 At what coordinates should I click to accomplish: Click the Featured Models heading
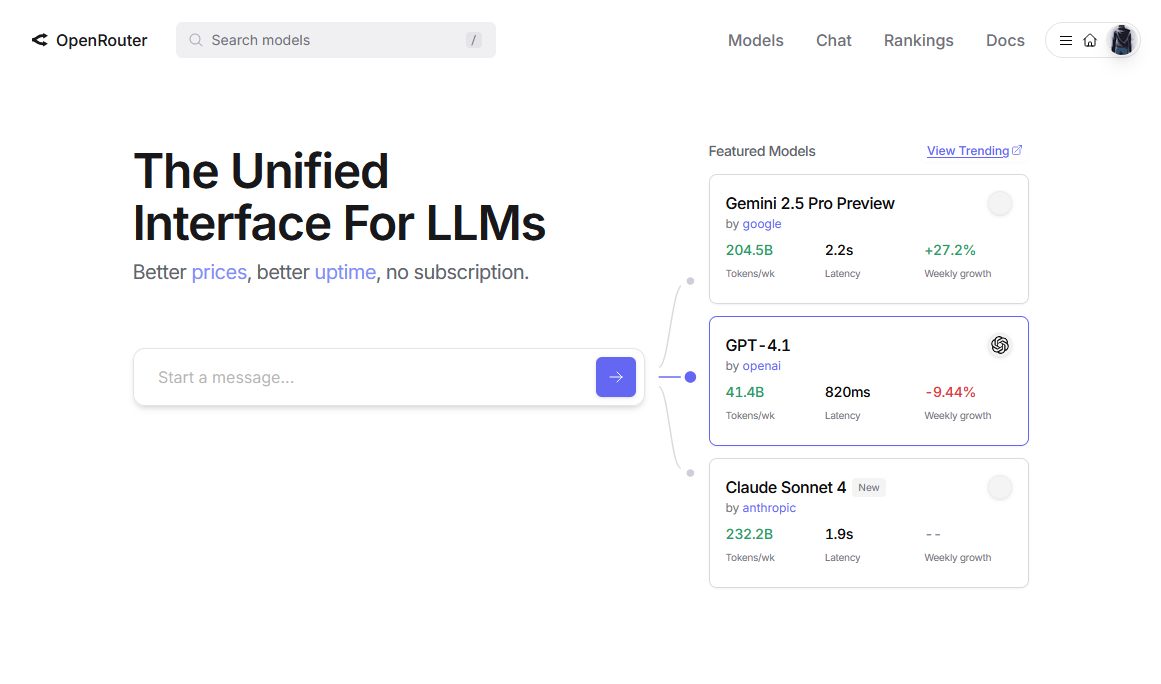tap(762, 151)
